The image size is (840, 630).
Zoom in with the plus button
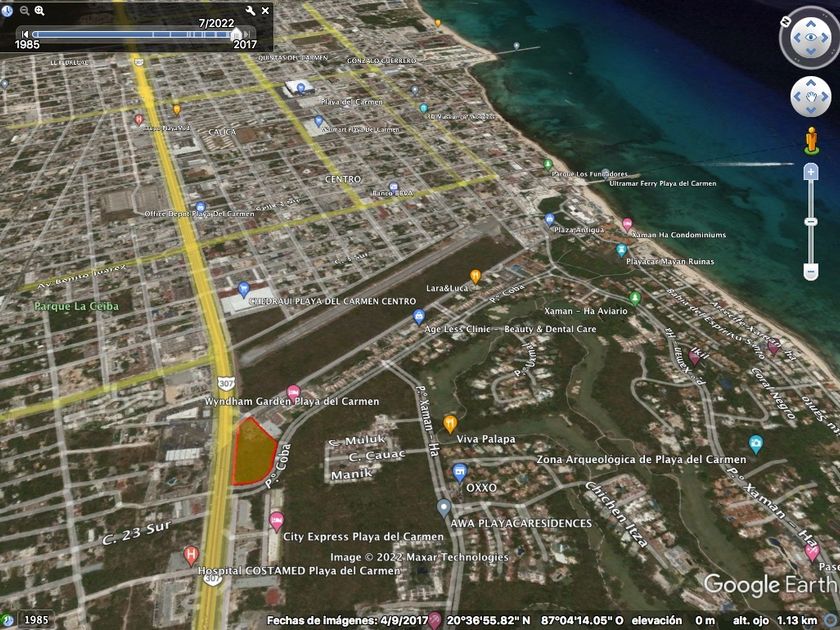pyautogui.click(x=811, y=172)
